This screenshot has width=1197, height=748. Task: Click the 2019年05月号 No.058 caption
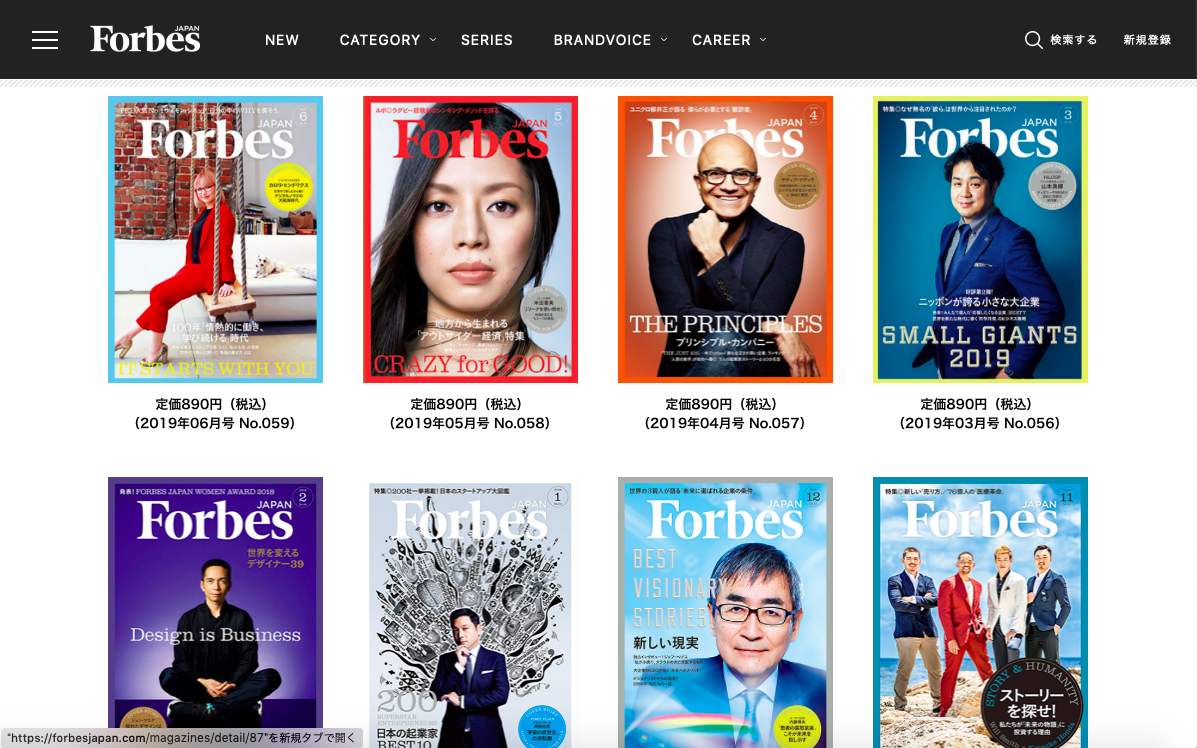(469, 423)
